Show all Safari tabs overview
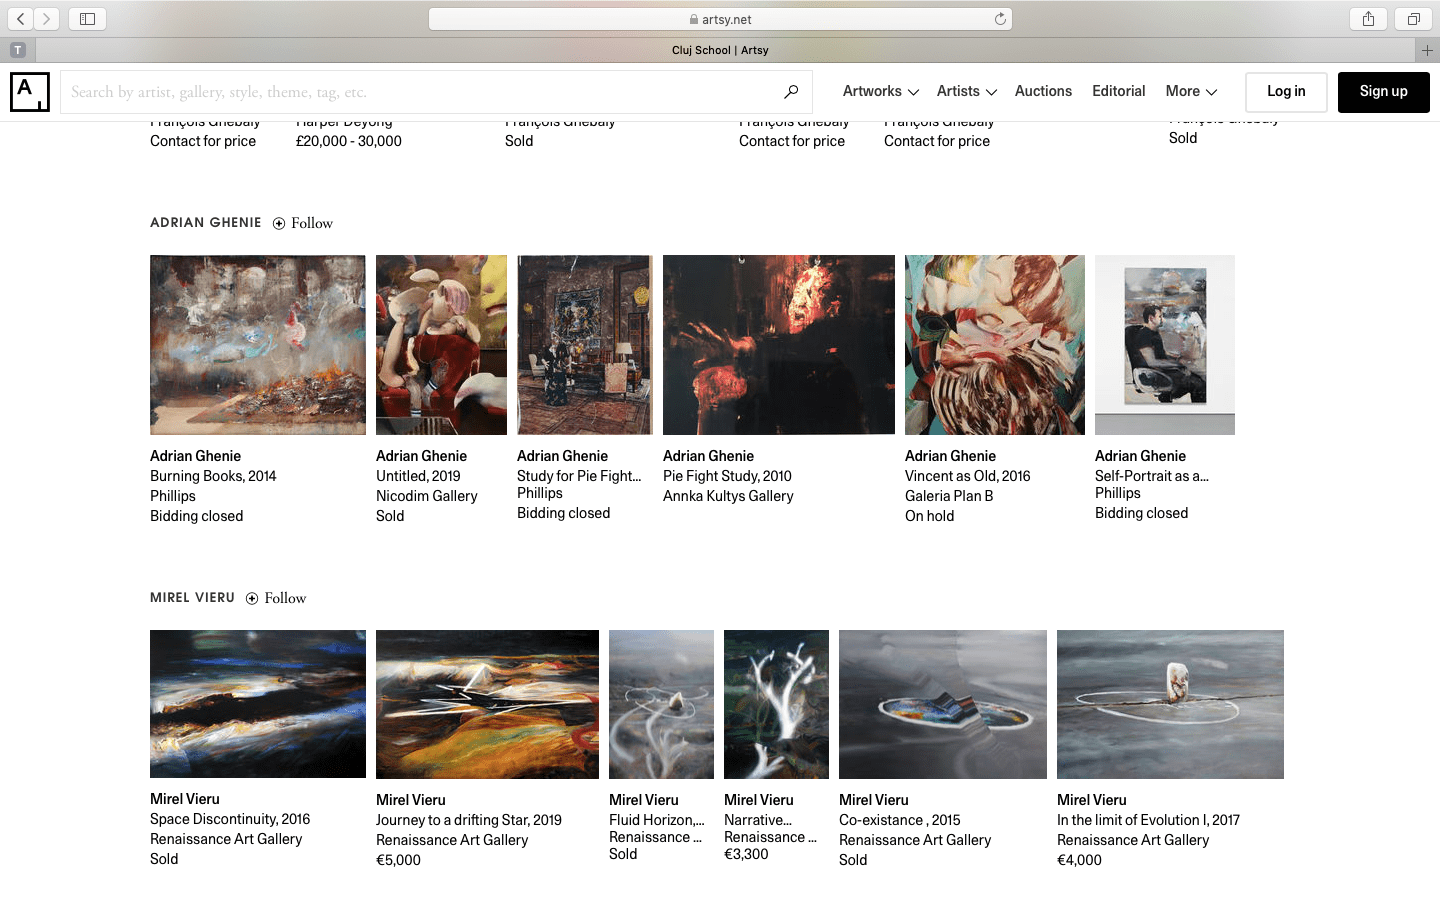 tap(1413, 19)
